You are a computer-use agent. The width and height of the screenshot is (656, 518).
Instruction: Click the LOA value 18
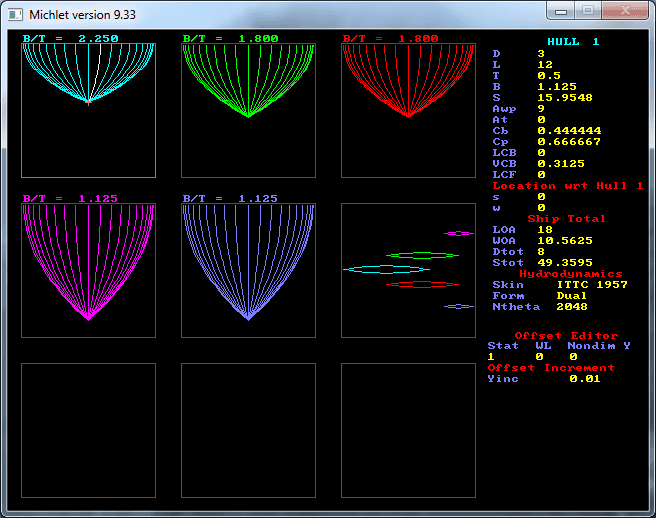click(545, 229)
